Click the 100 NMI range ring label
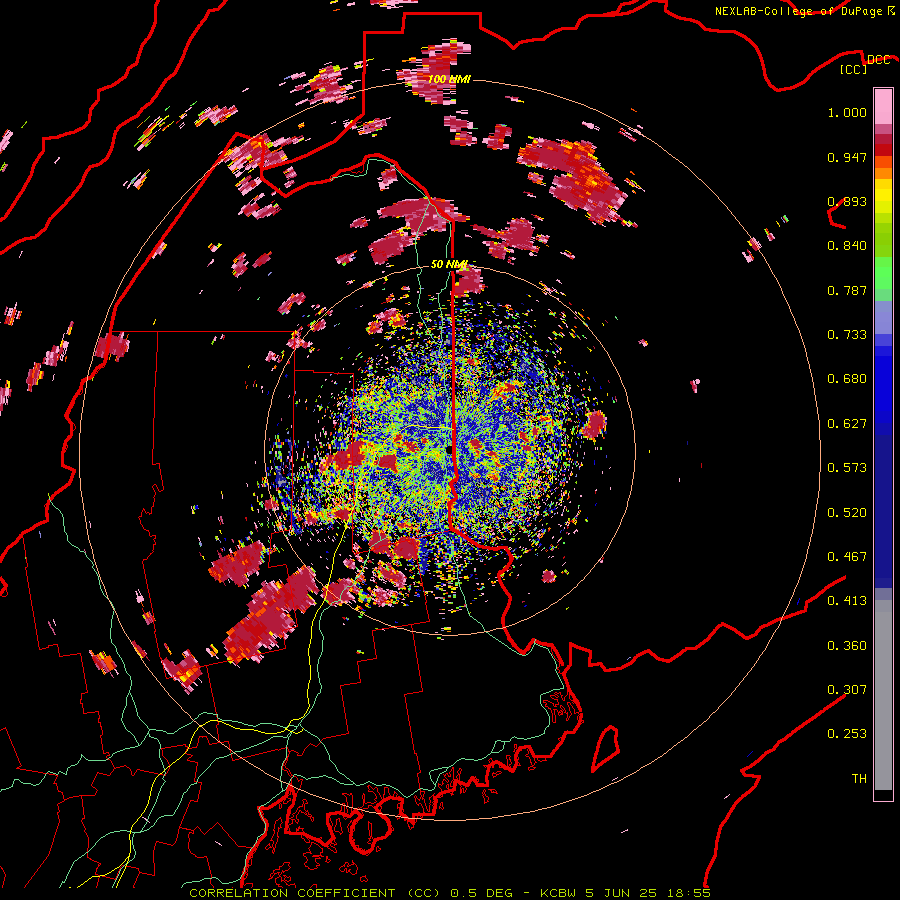Screen dimensions: 900x900 [x=449, y=79]
